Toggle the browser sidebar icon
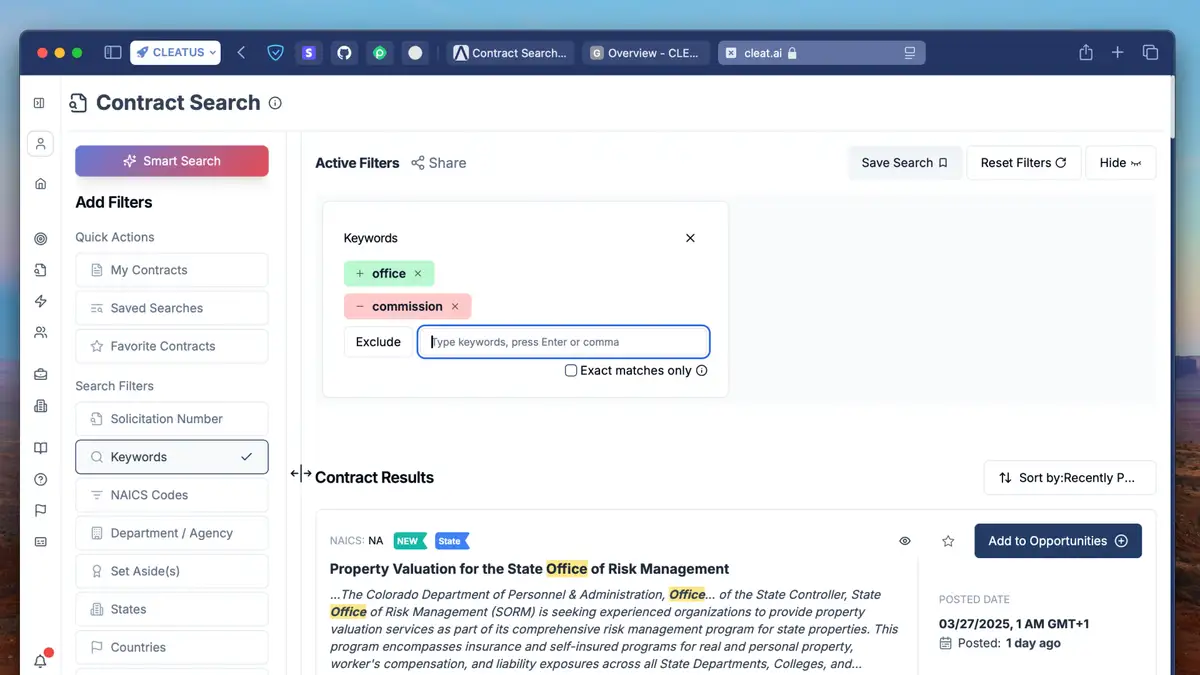The width and height of the screenshot is (1200, 675). [x=113, y=53]
